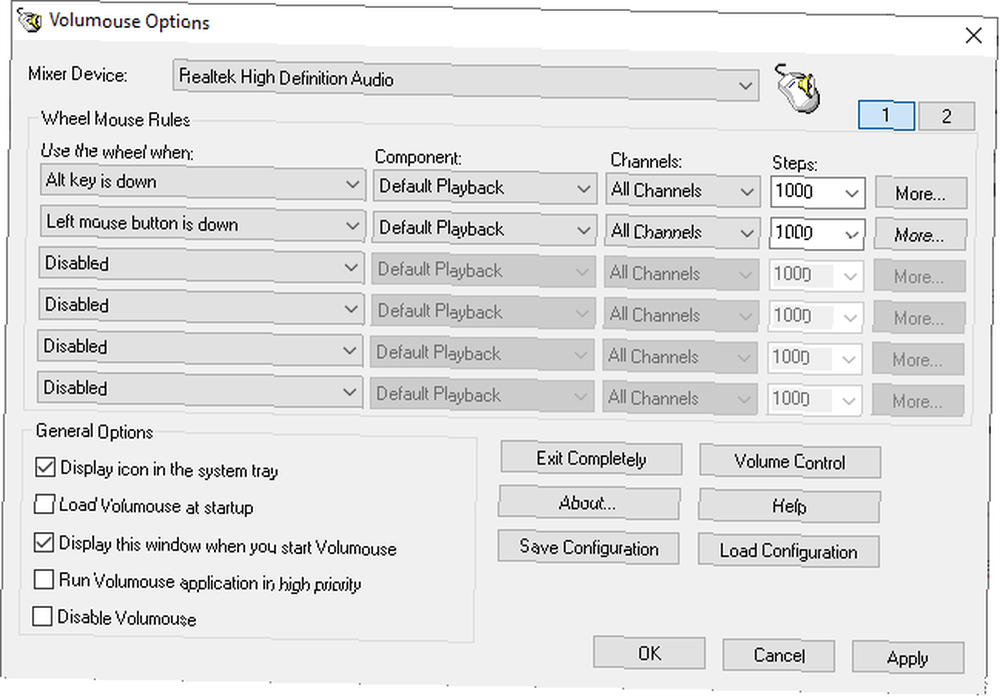Close the Volumouse Options window

coord(974,36)
